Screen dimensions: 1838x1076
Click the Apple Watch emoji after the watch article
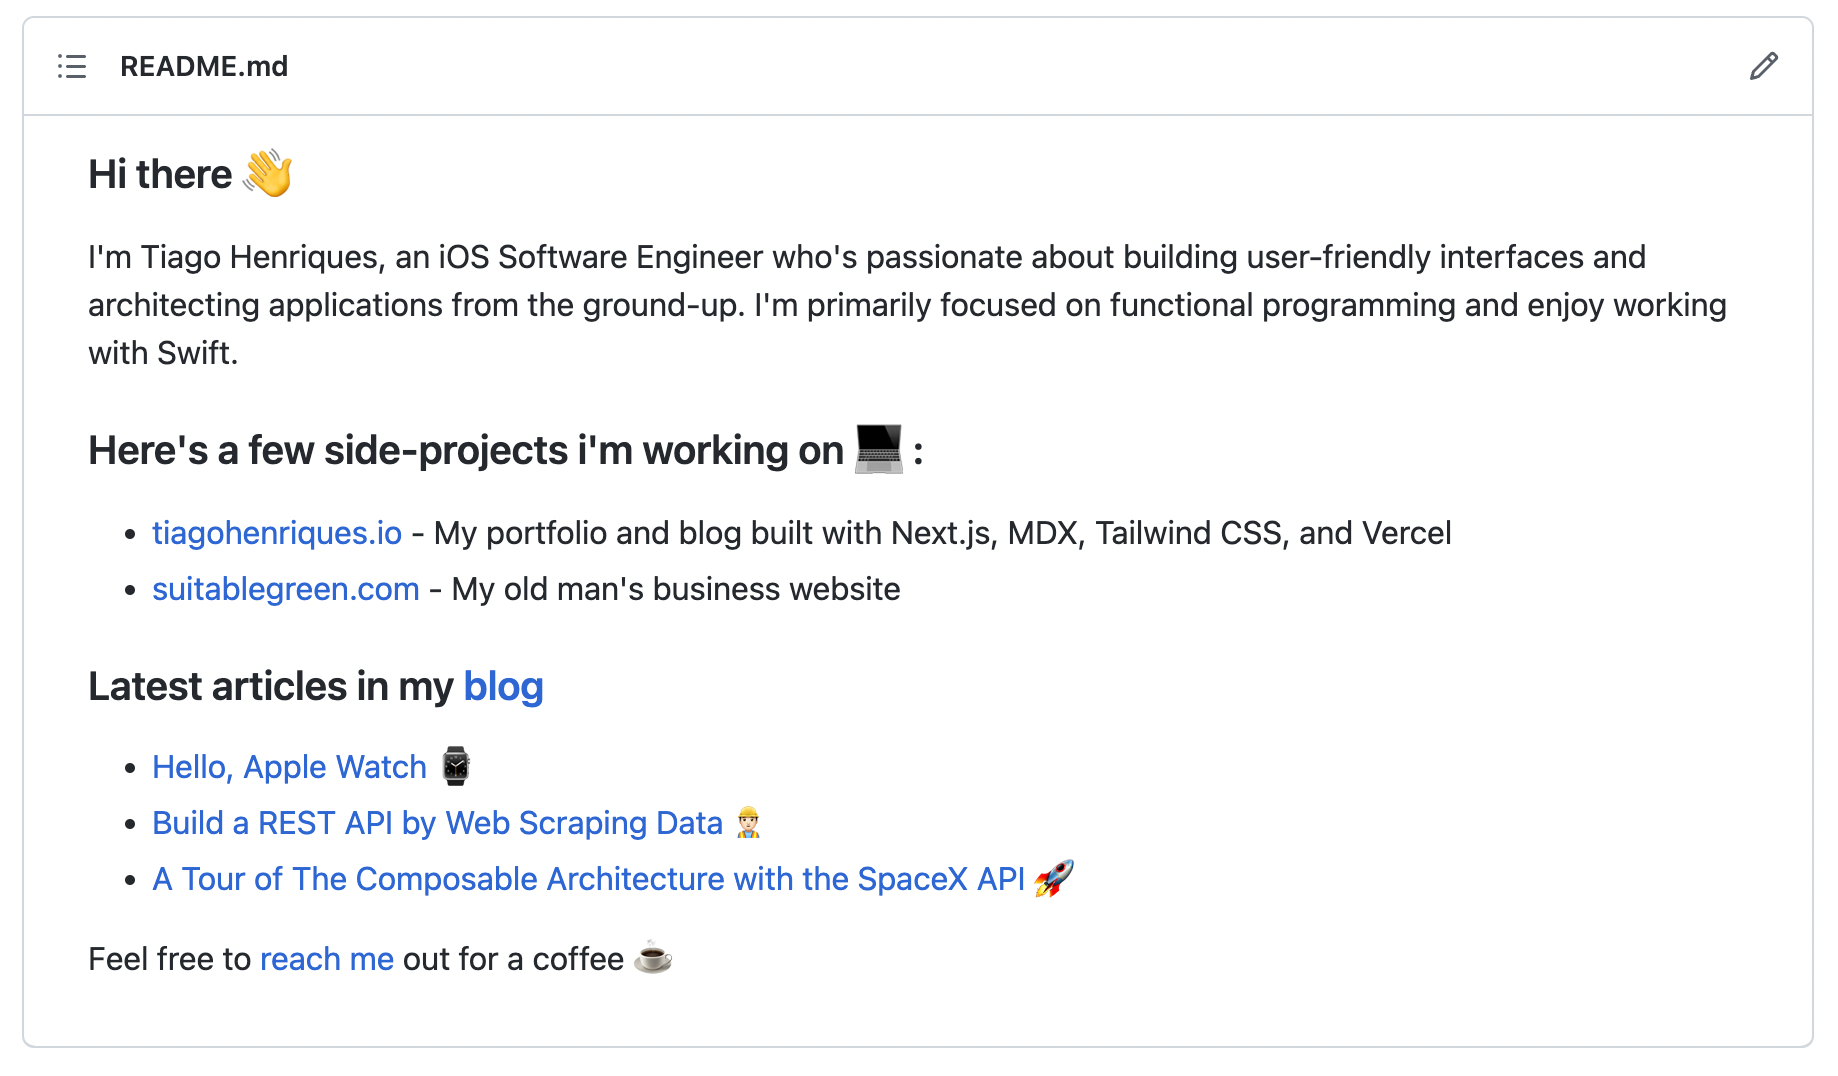click(x=455, y=766)
